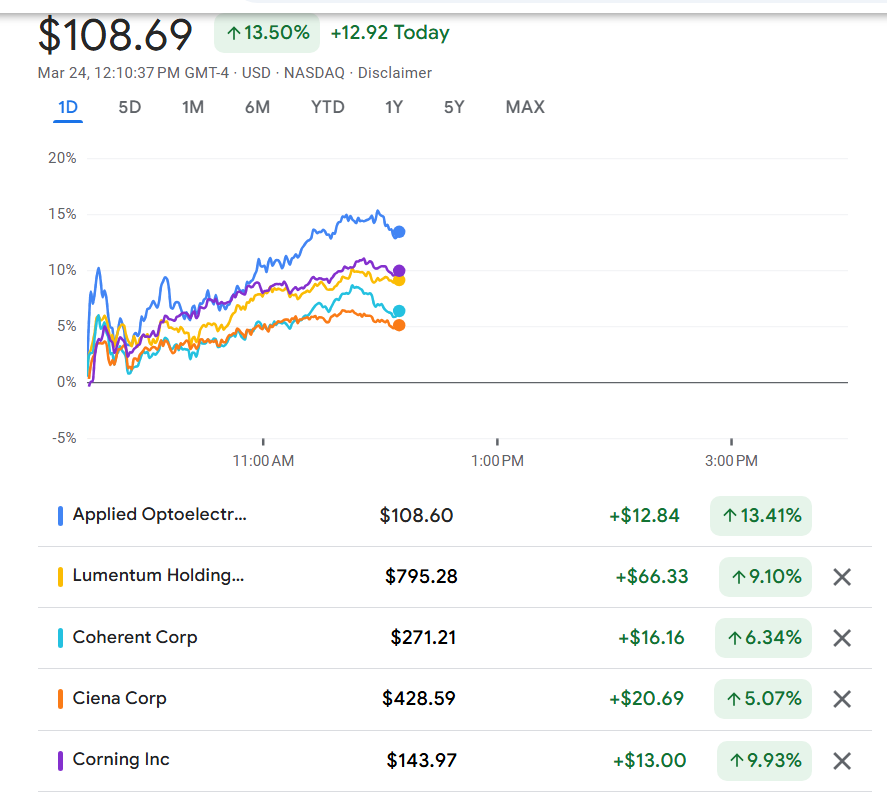
Task: Click the 15% y-axis label
Action: [62, 214]
